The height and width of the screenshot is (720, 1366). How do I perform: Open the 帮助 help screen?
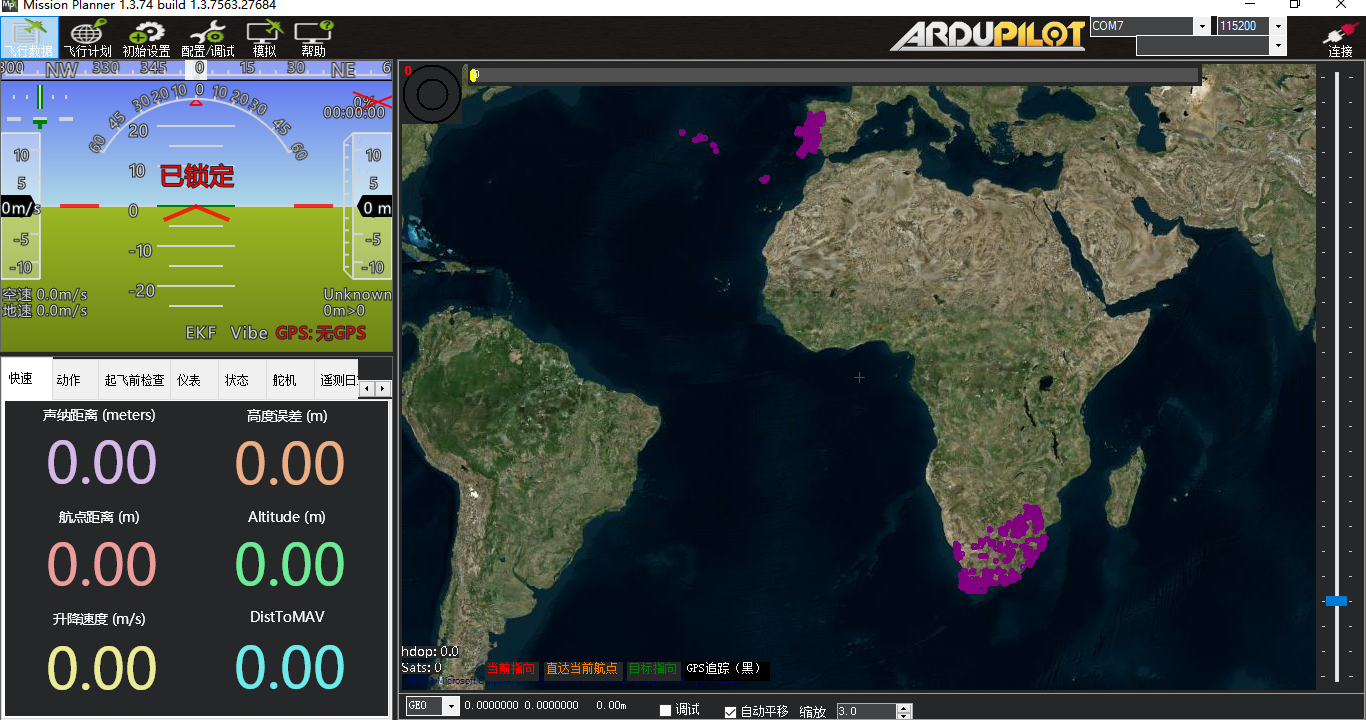tap(313, 39)
